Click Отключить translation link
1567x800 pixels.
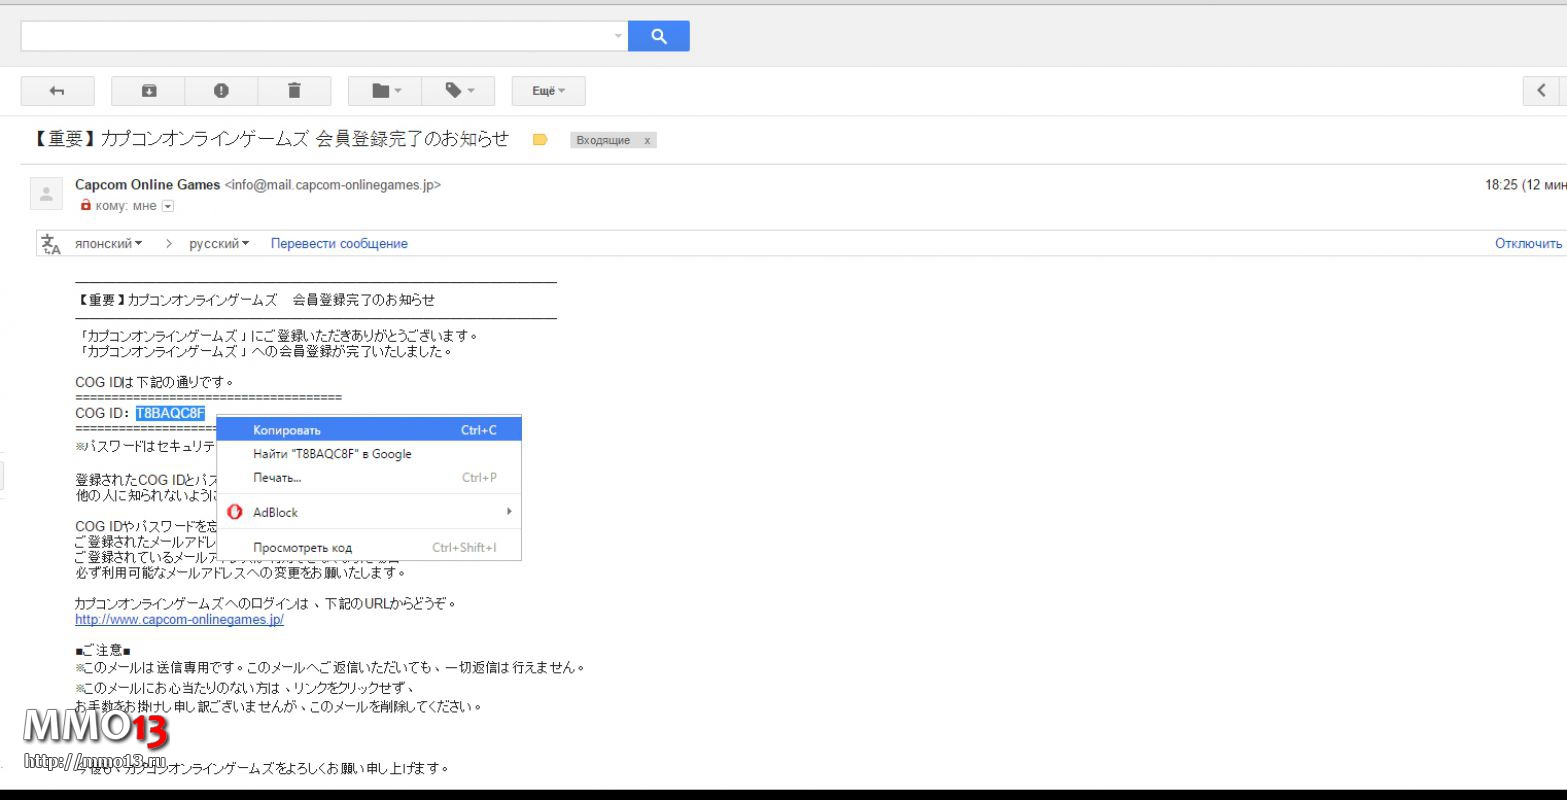pyautogui.click(x=1528, y=244)
